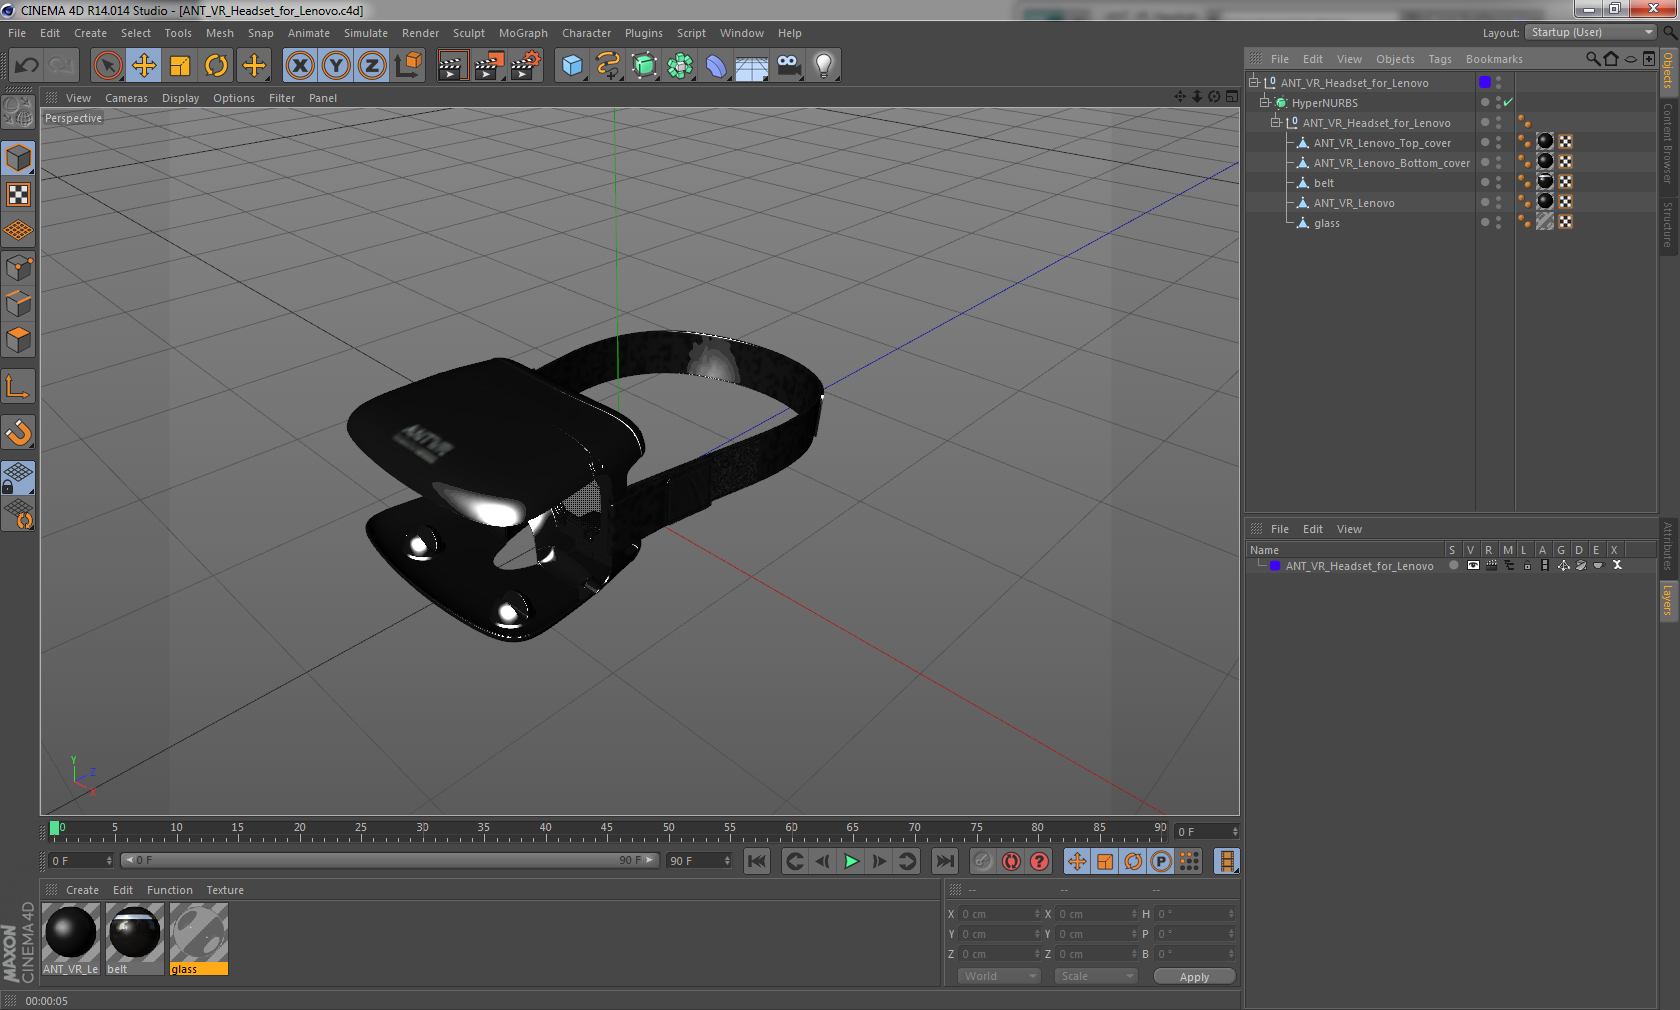1680x1010 pixels.
Task: Select the ANT_VR_Lenovo_Bottom_cover object
Action: click(x=1391, y=163)
